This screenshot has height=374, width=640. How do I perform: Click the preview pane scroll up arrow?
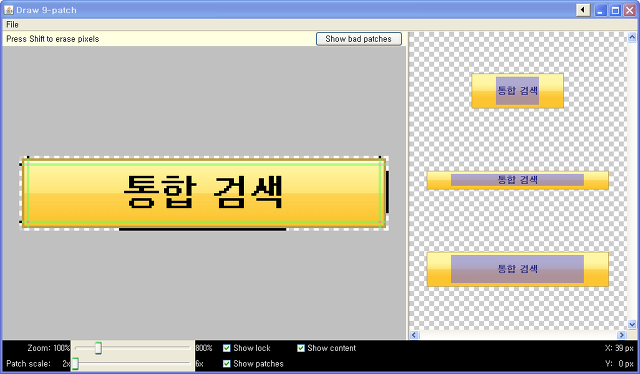point(632,38)
